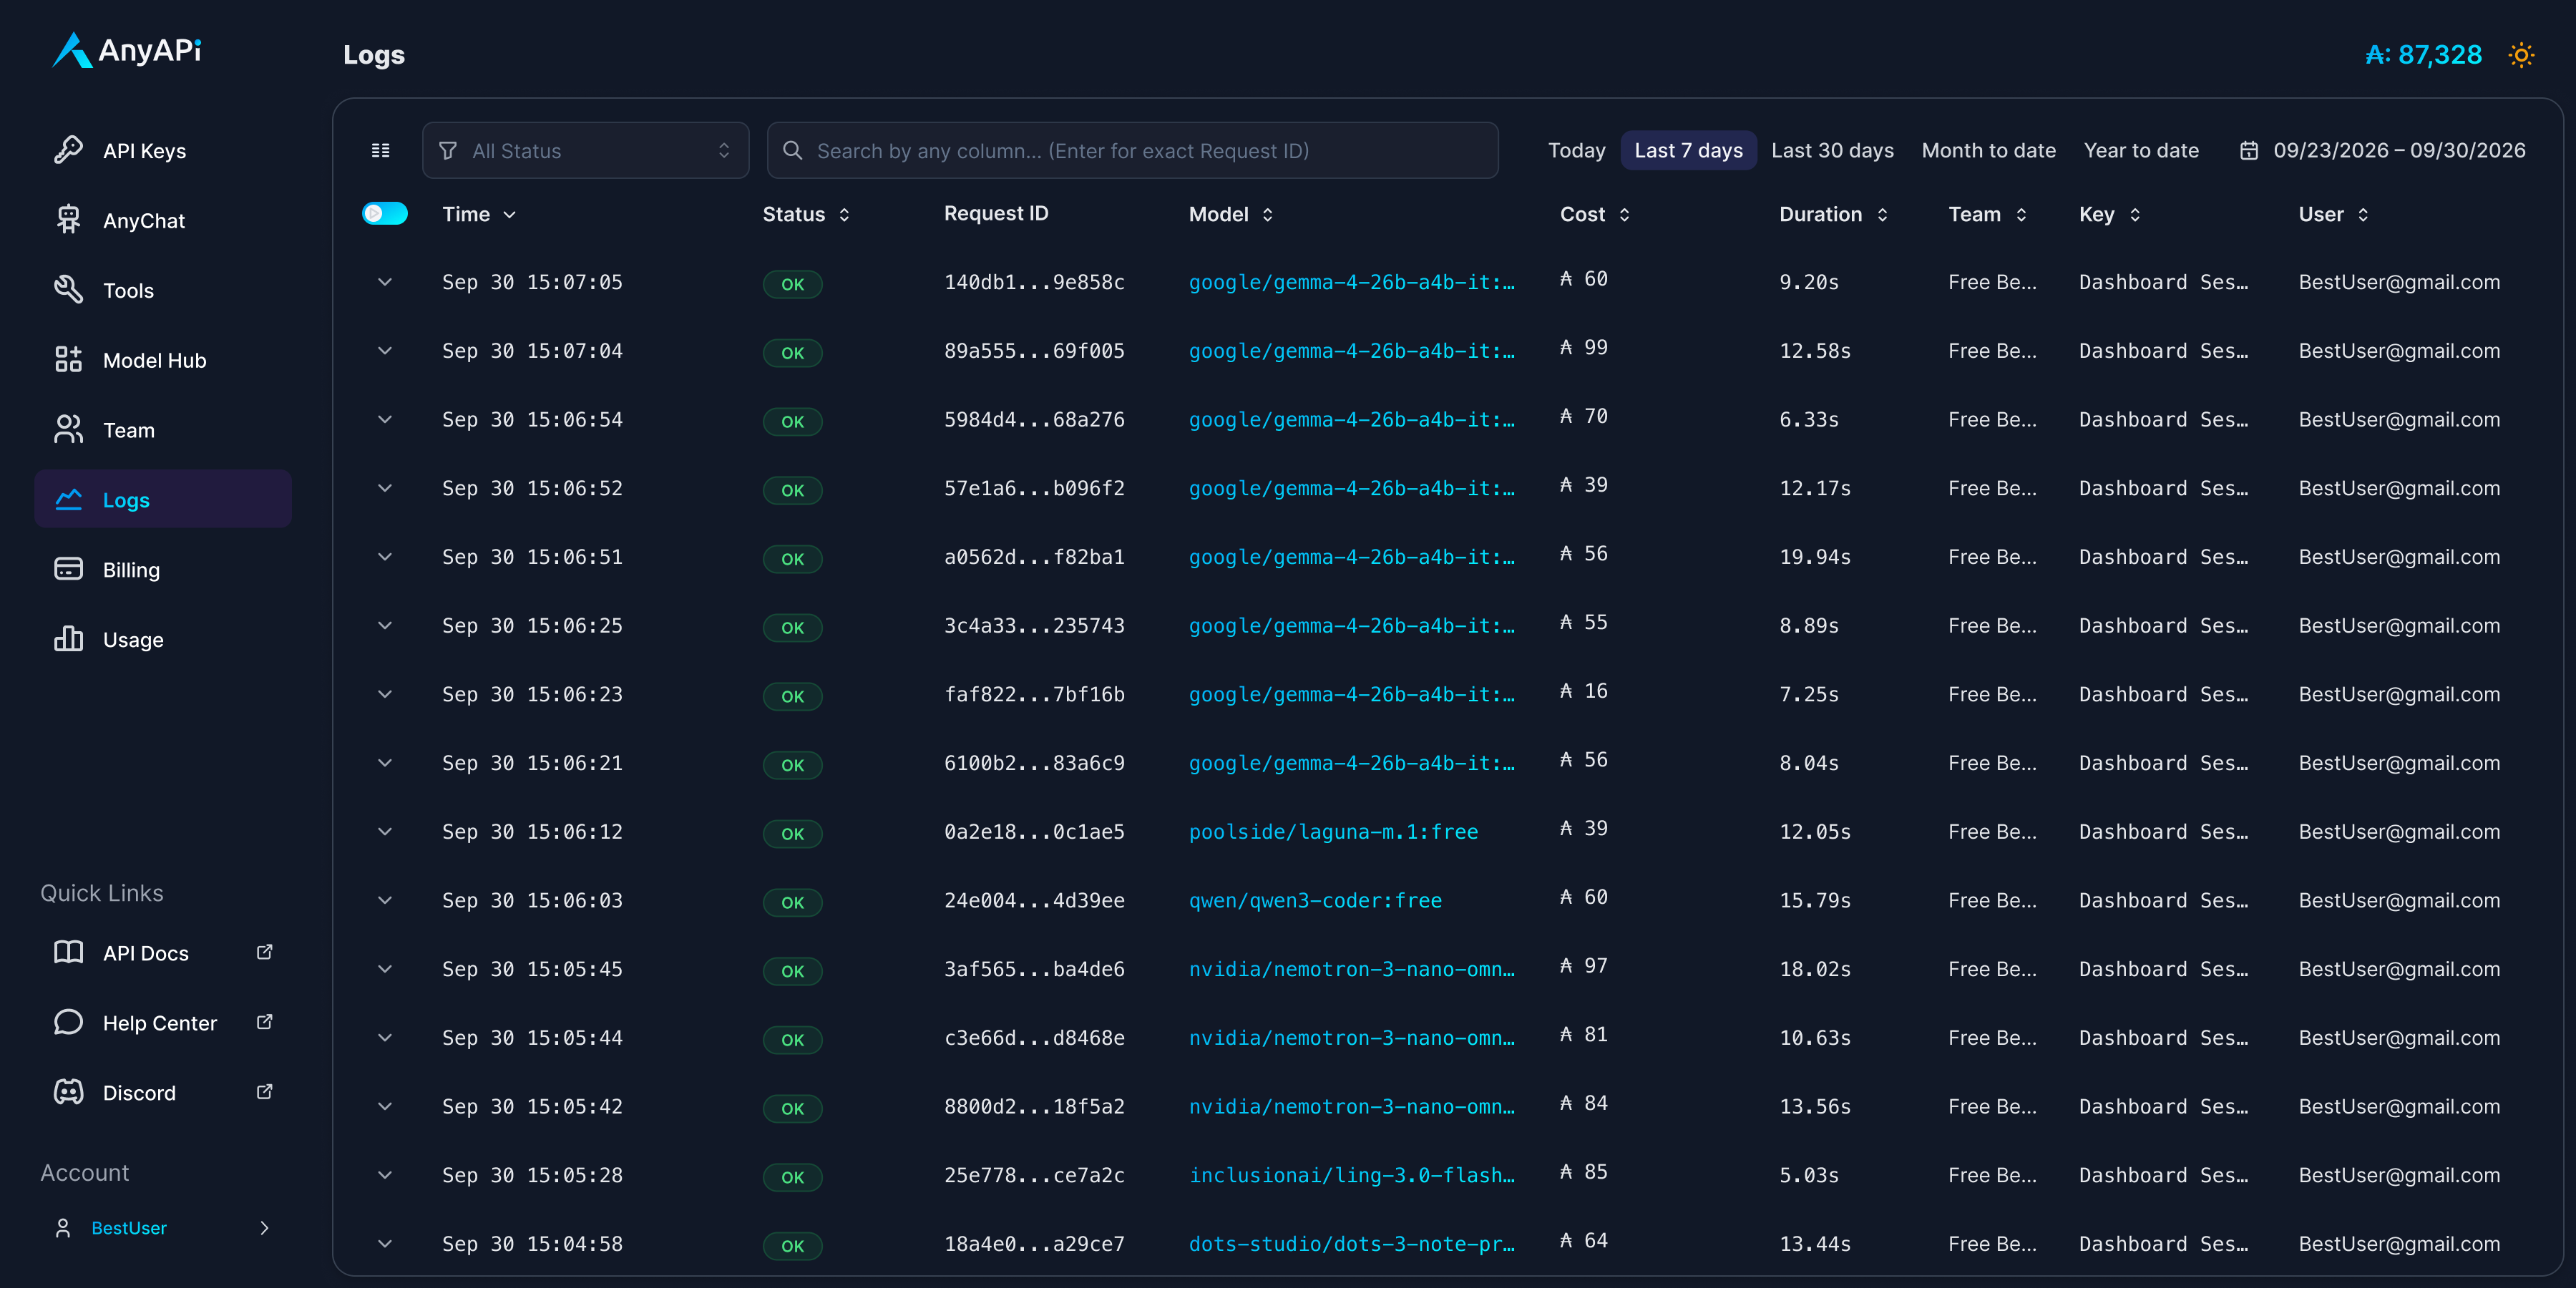Open API Keys in the sidebar
2576x1291 pixels.
coord(163,151)
